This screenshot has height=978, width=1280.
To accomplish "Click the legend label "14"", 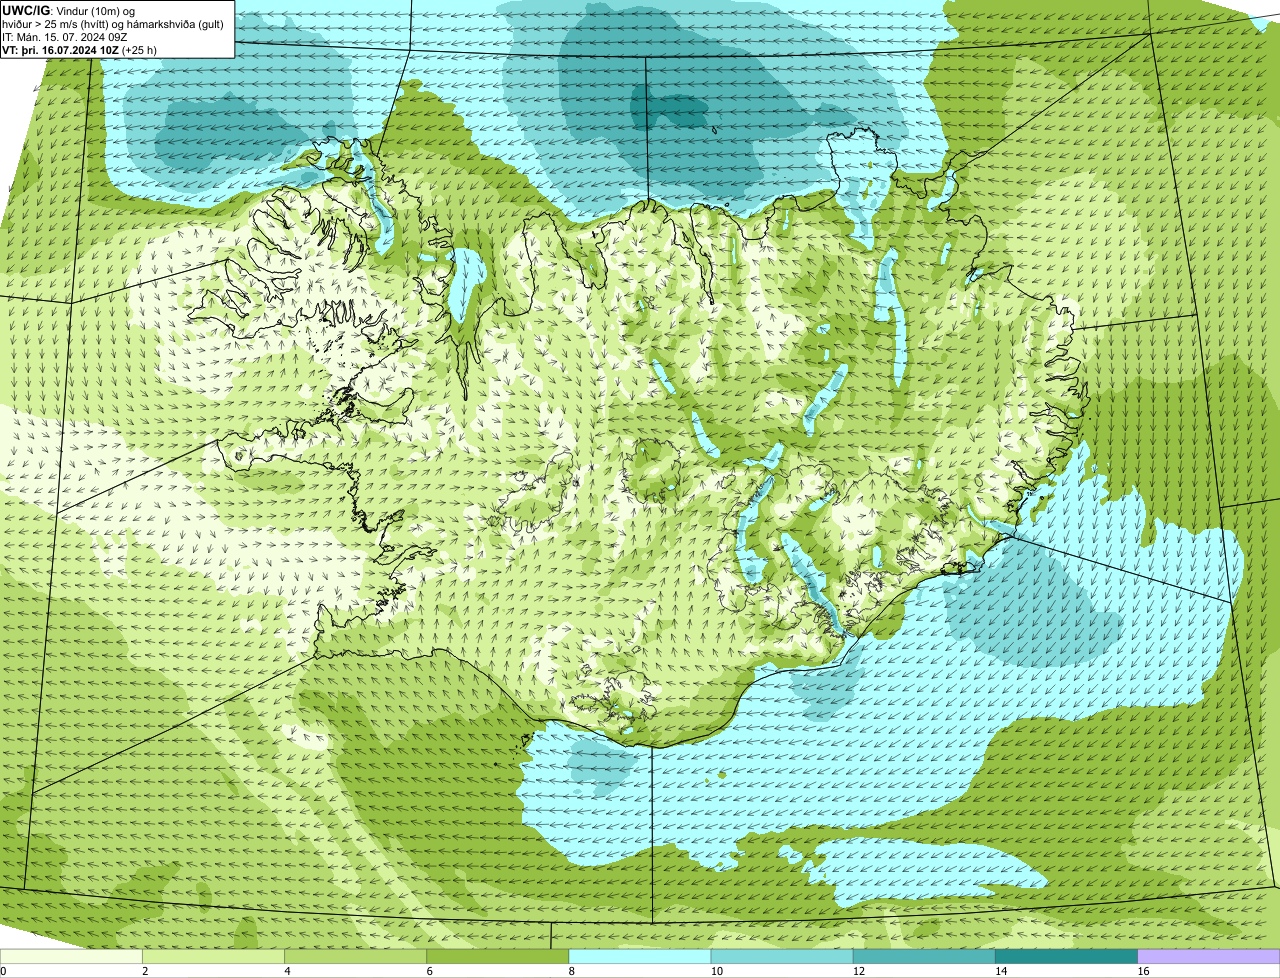I will [1000, 971].
